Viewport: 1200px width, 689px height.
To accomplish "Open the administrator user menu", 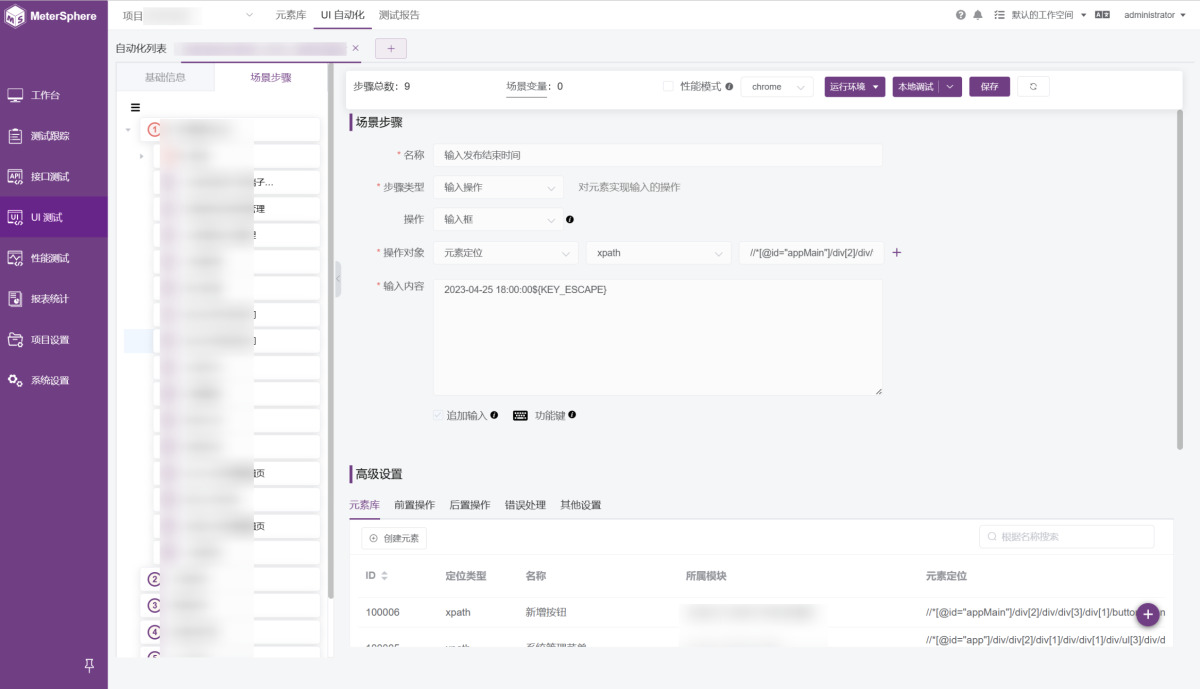I will click(1153, 15).
